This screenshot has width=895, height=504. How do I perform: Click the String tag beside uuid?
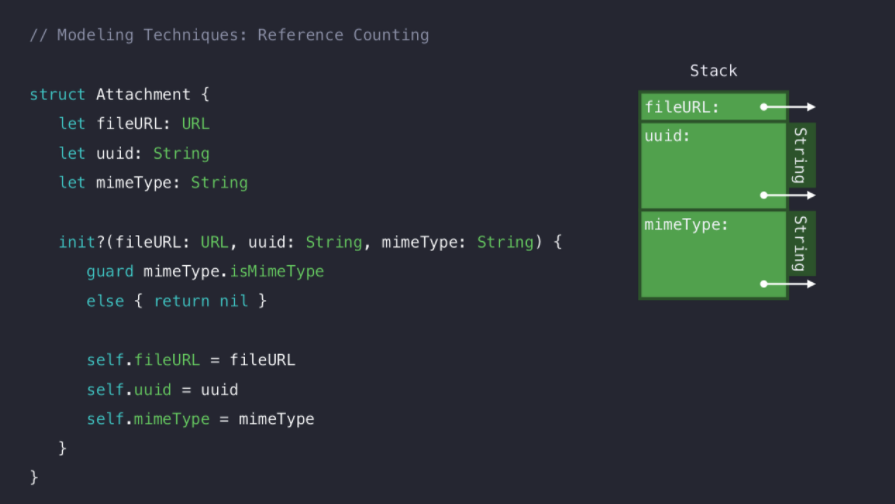801,155
